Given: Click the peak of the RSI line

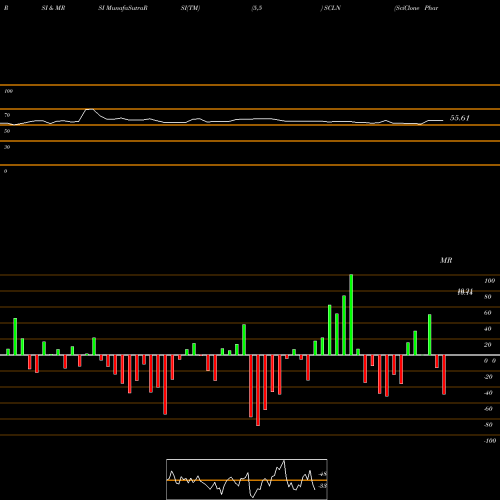Looking at the screenshot, I should (x=89, y=109).
